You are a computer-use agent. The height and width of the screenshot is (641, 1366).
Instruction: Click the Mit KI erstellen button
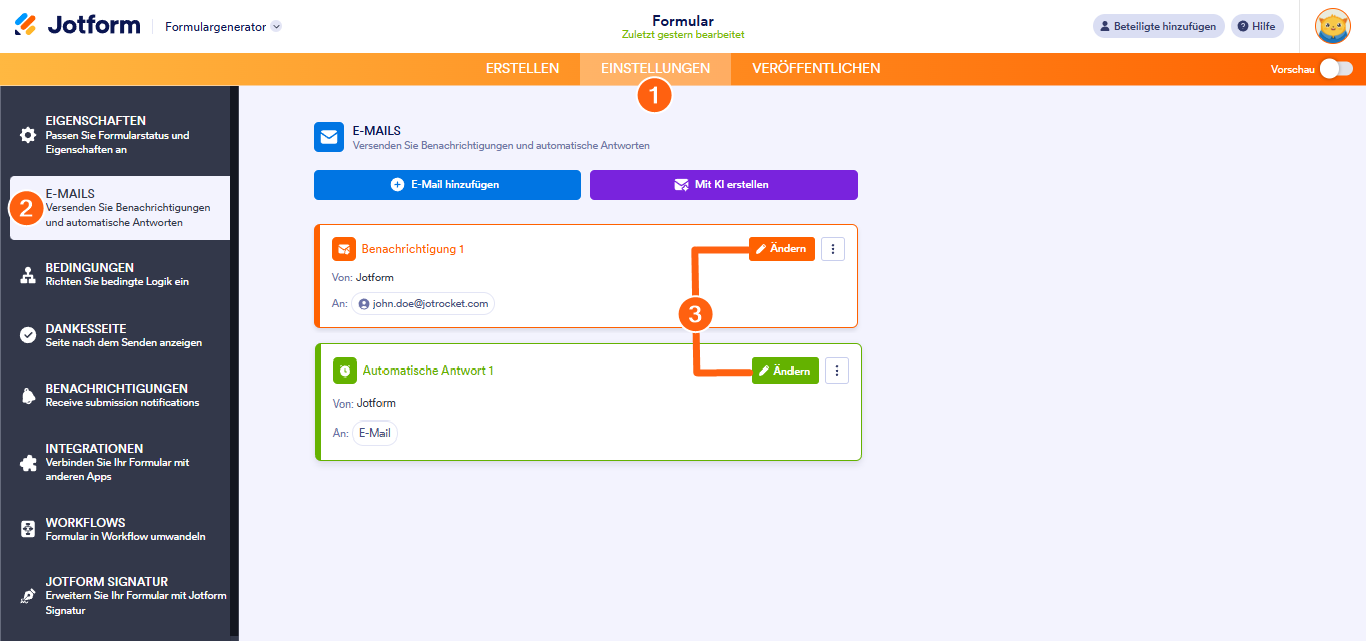[x=723, y=185]
